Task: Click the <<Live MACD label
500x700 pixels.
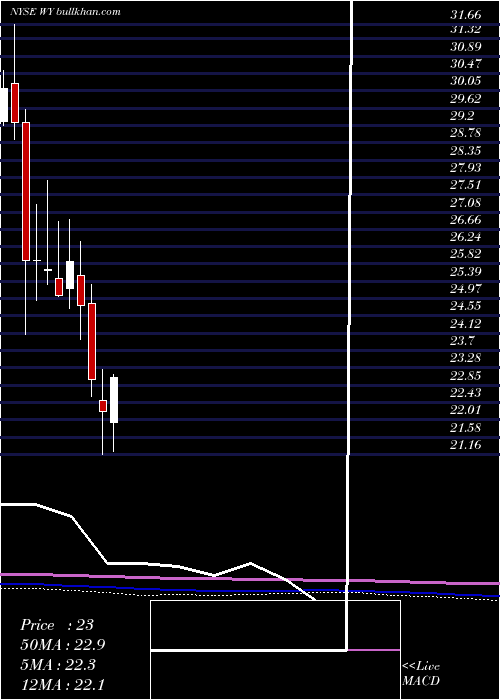Action: point(421,674)
